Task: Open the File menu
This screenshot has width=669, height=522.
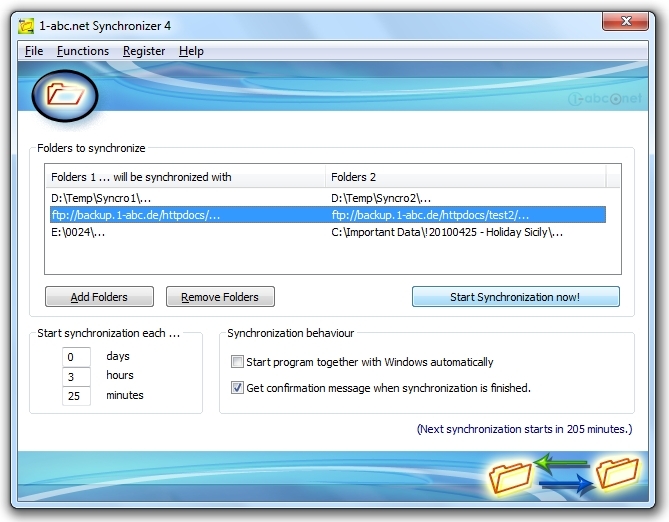Action: pos(34,51)
